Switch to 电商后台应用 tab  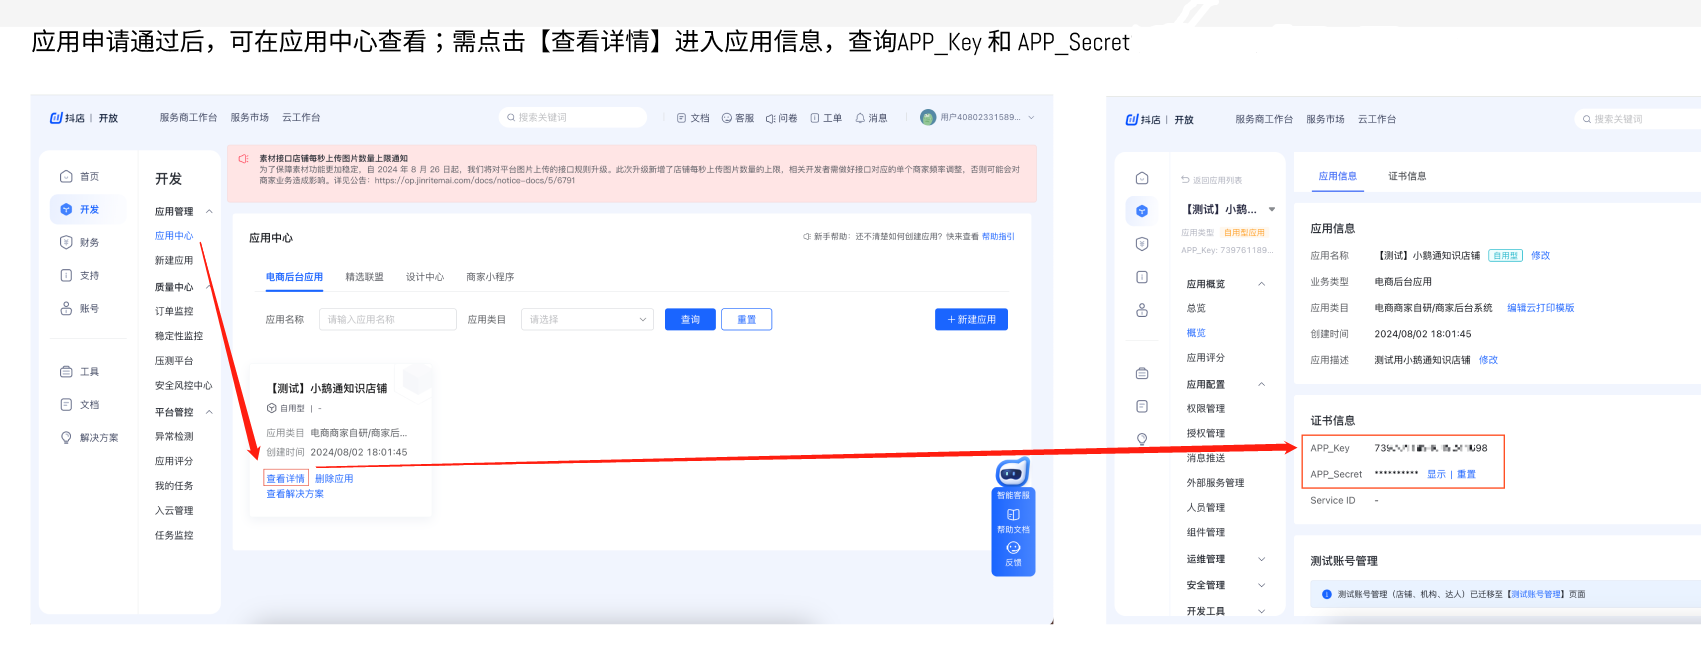coord(294,277)
